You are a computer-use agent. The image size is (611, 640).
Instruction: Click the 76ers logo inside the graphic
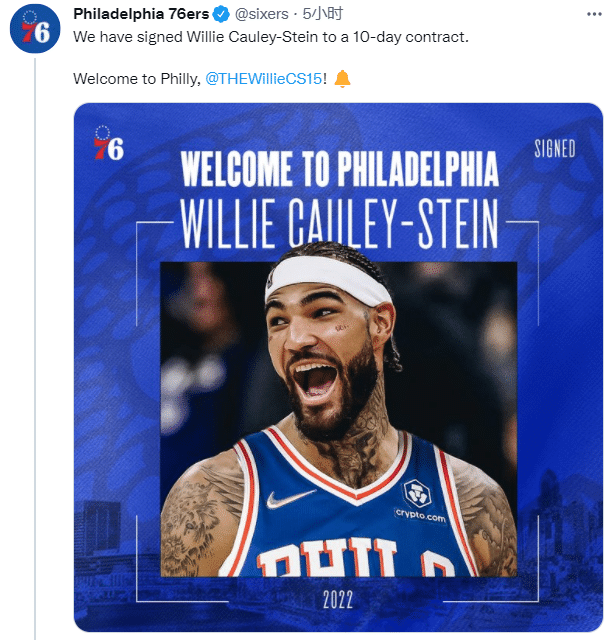point(108,143)
